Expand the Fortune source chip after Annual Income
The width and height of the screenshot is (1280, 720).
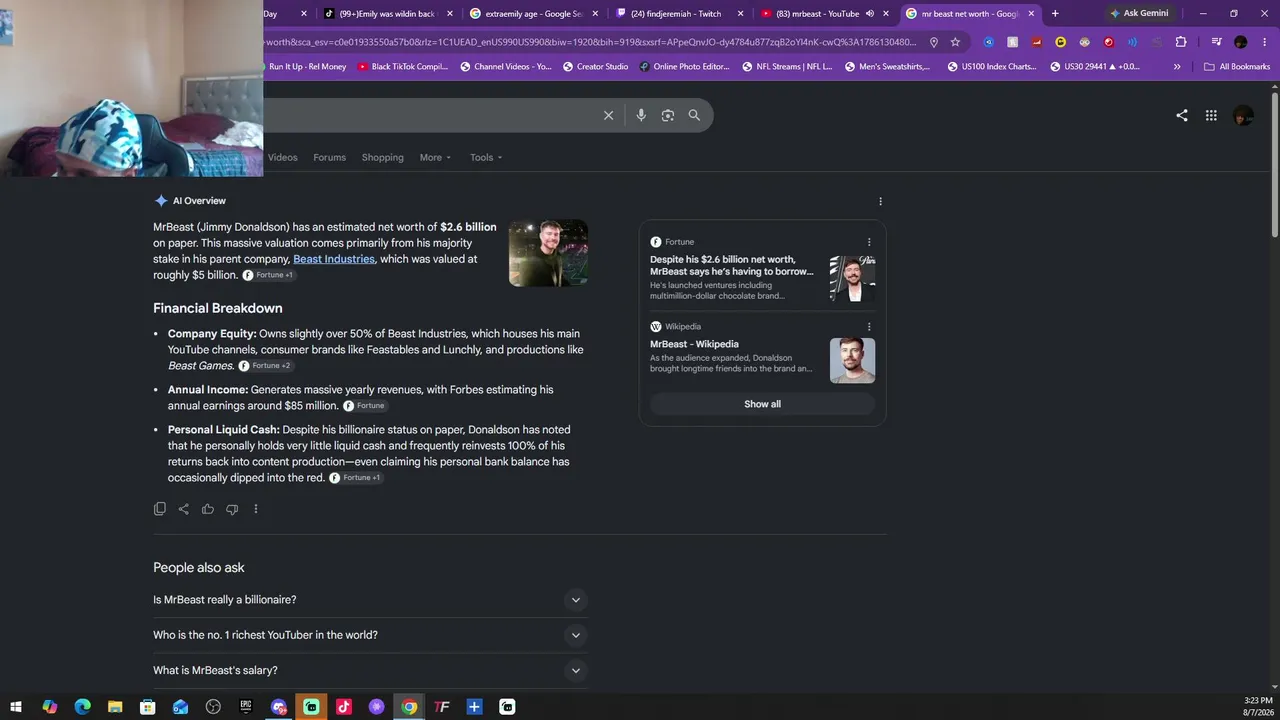364,406
